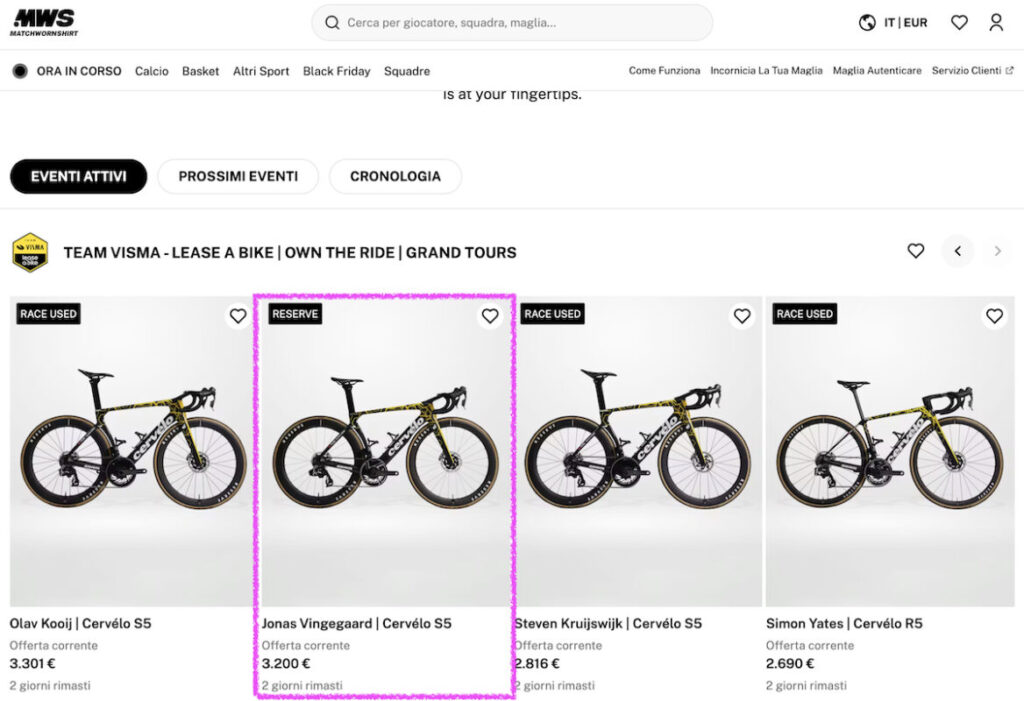Click the search magnifier icon
Viewport: 1024px width, 701px height.
332,22
